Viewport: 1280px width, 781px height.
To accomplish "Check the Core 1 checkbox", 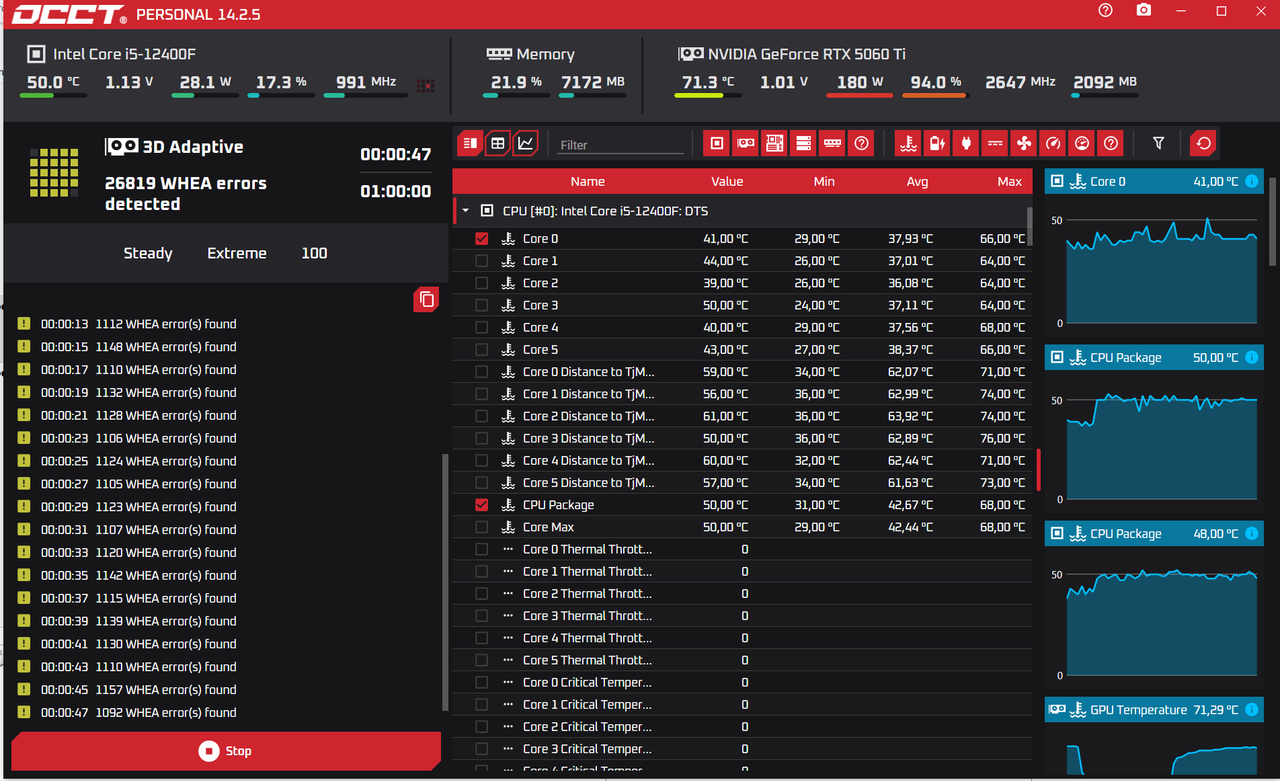I will pos(482,261).
